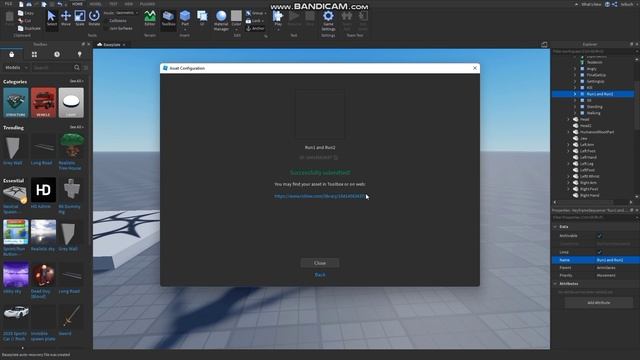640x360 pixels.
Task: Open the UI ribbon tool
Action: [x=202, y=19]
